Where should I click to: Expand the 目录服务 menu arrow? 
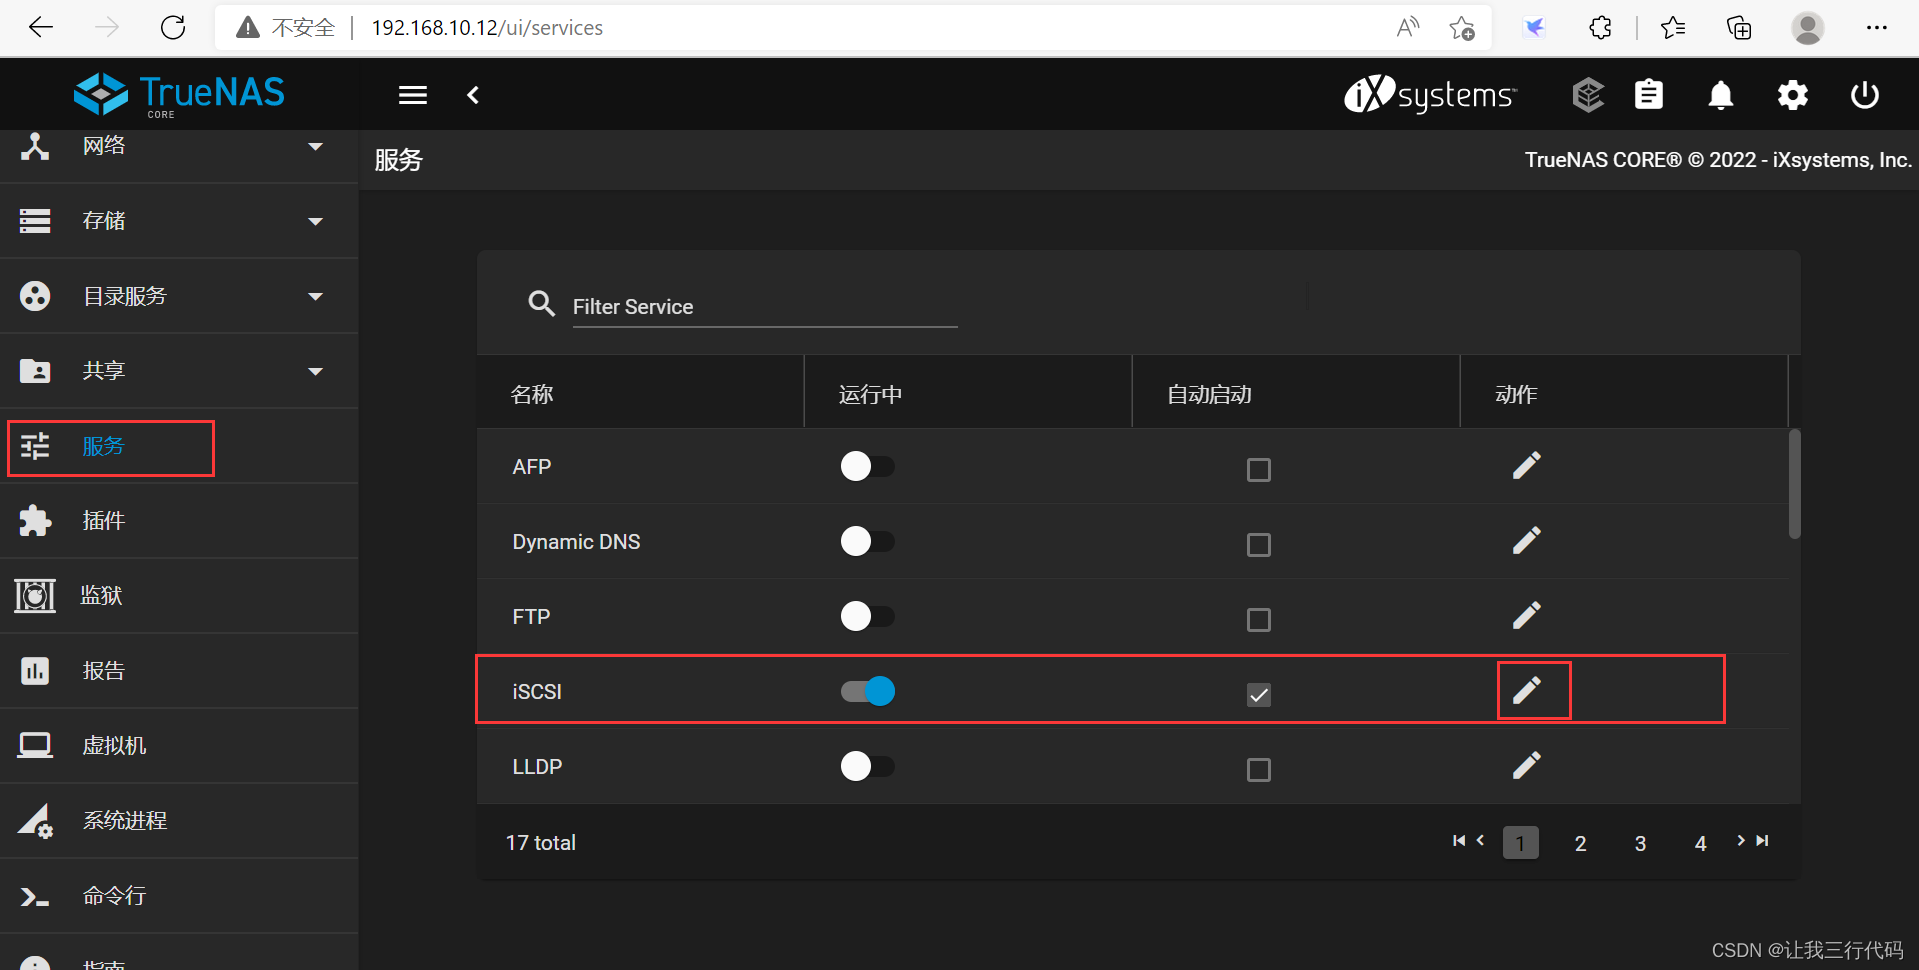tap(316, 296)
